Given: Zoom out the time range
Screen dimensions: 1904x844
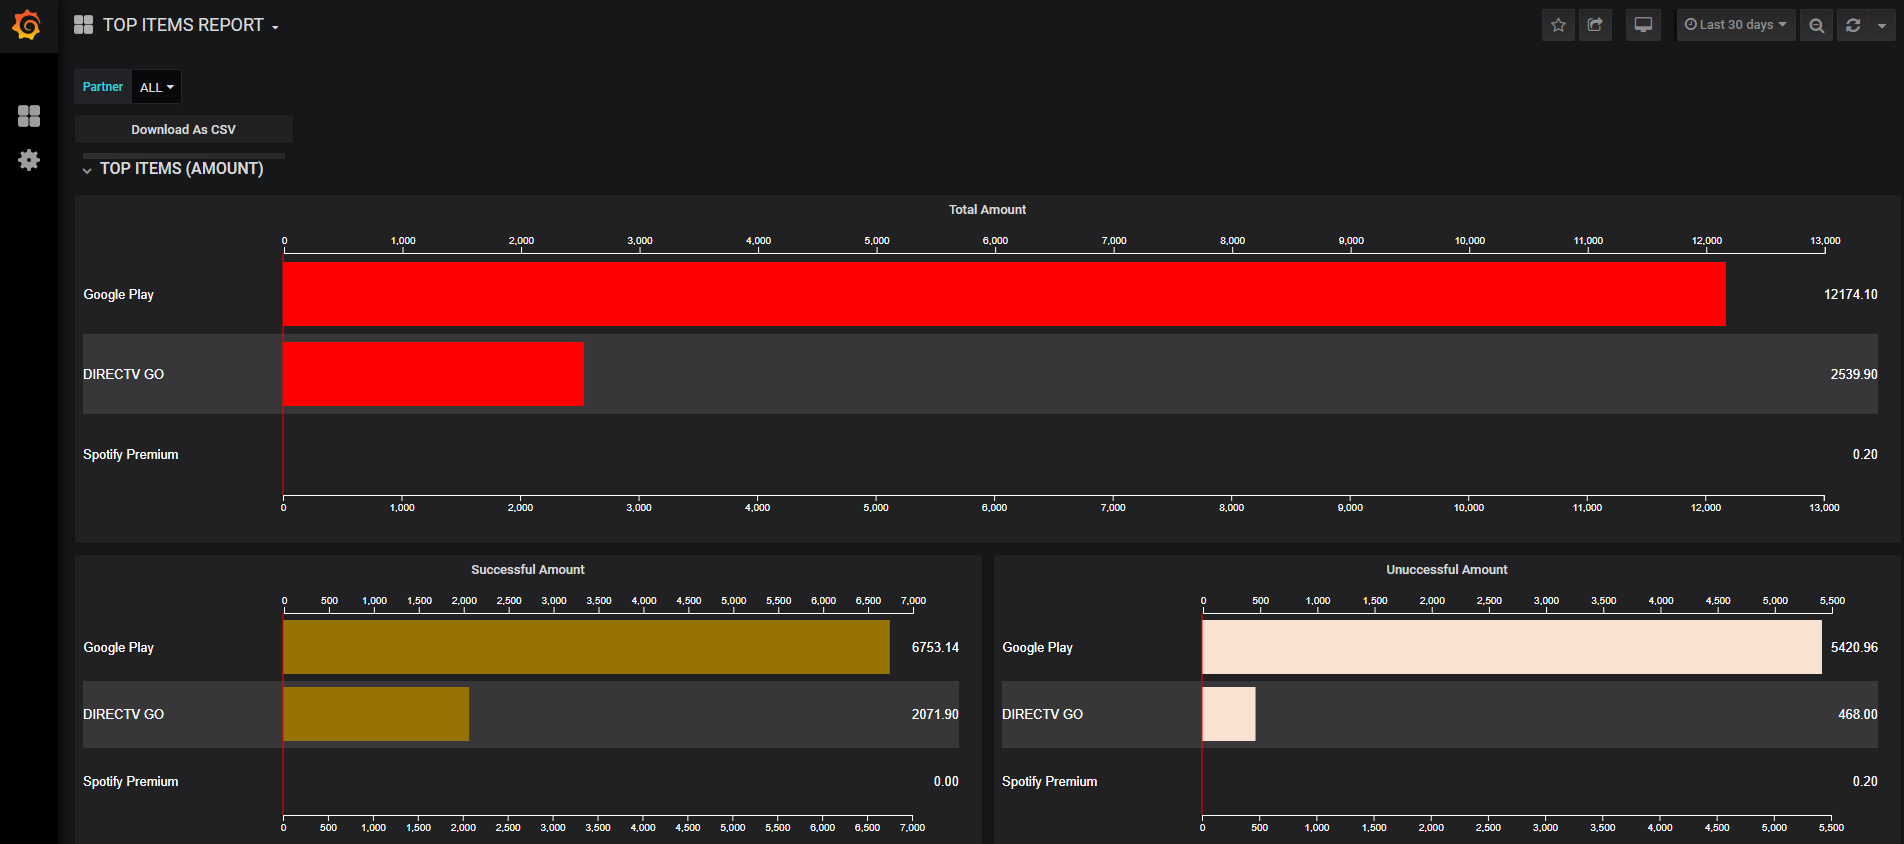Looking at the screenshot, I should pos(1816,25).
